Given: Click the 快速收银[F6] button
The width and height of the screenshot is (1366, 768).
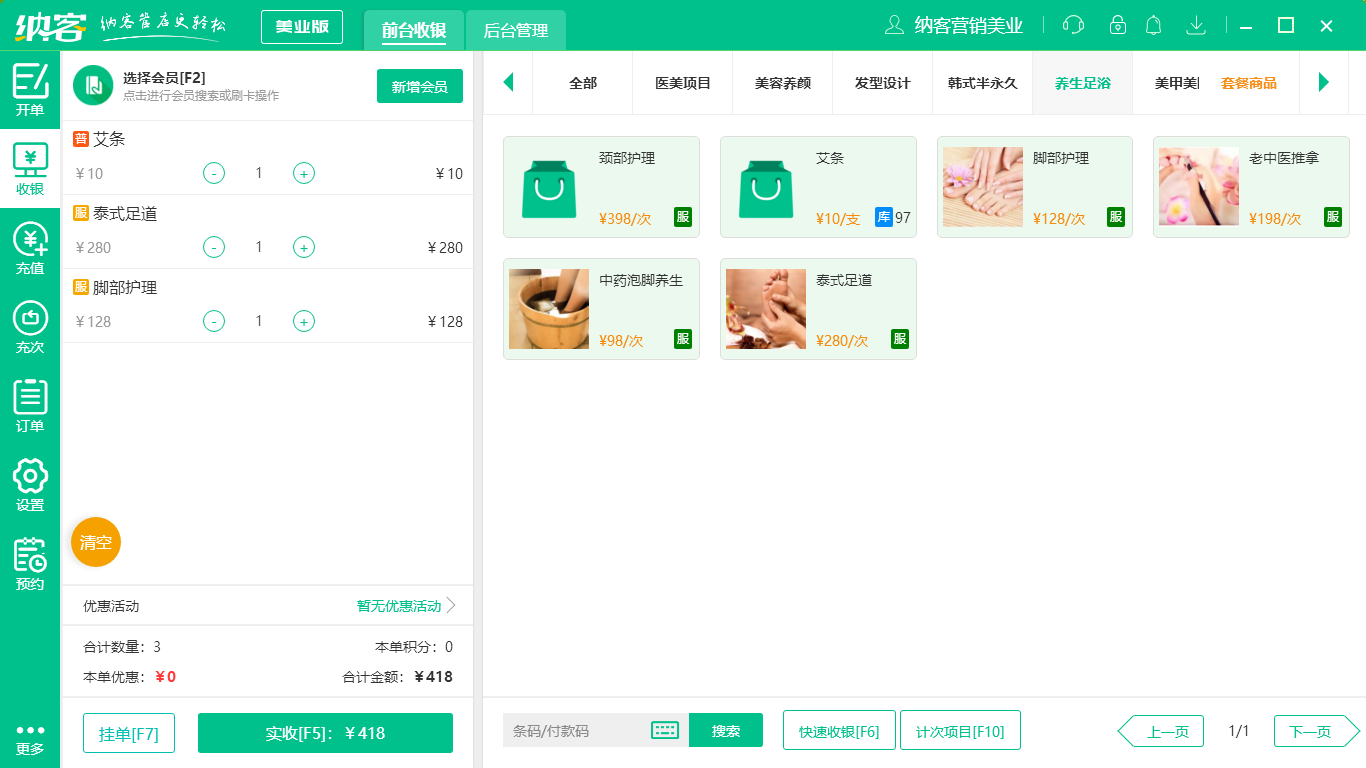Looking at the screenshot, I should (839, 730).
